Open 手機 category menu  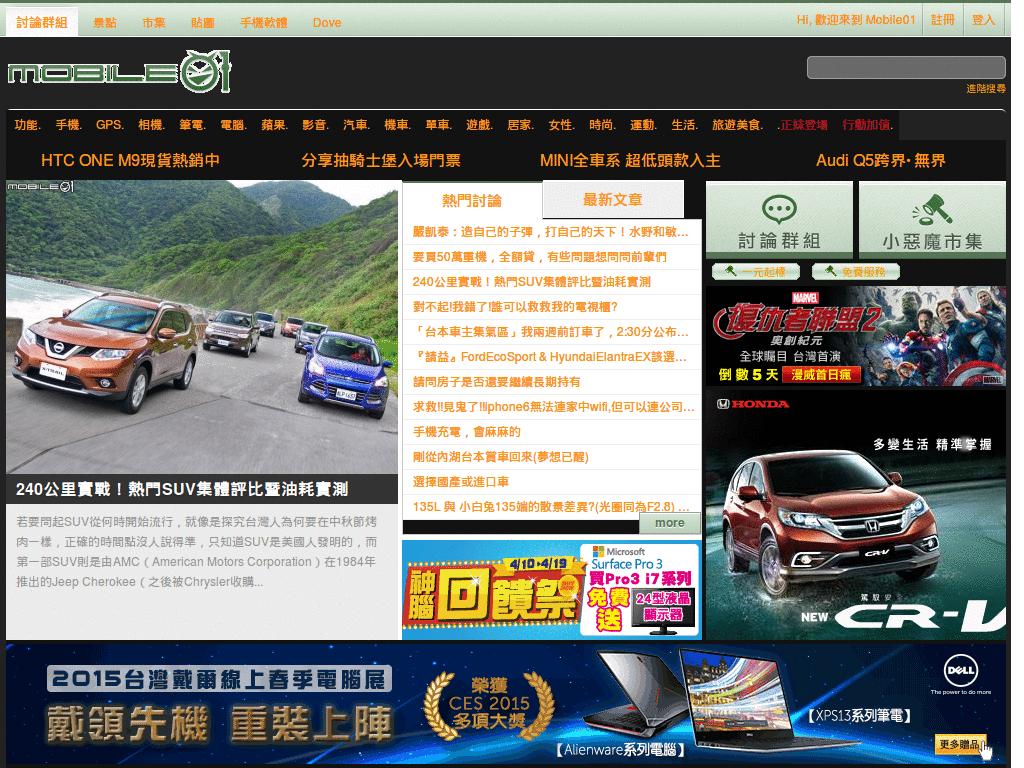coord(69,125)
